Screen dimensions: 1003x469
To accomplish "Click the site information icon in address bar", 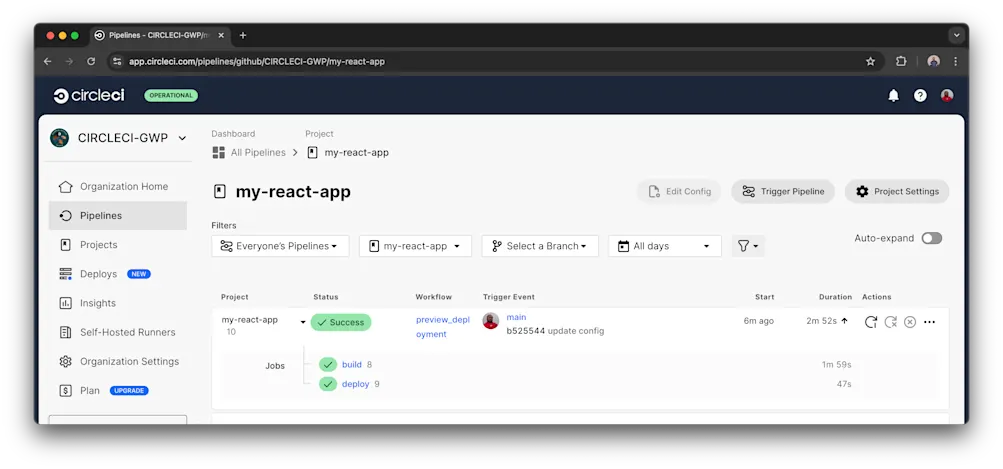I will 116,61.
